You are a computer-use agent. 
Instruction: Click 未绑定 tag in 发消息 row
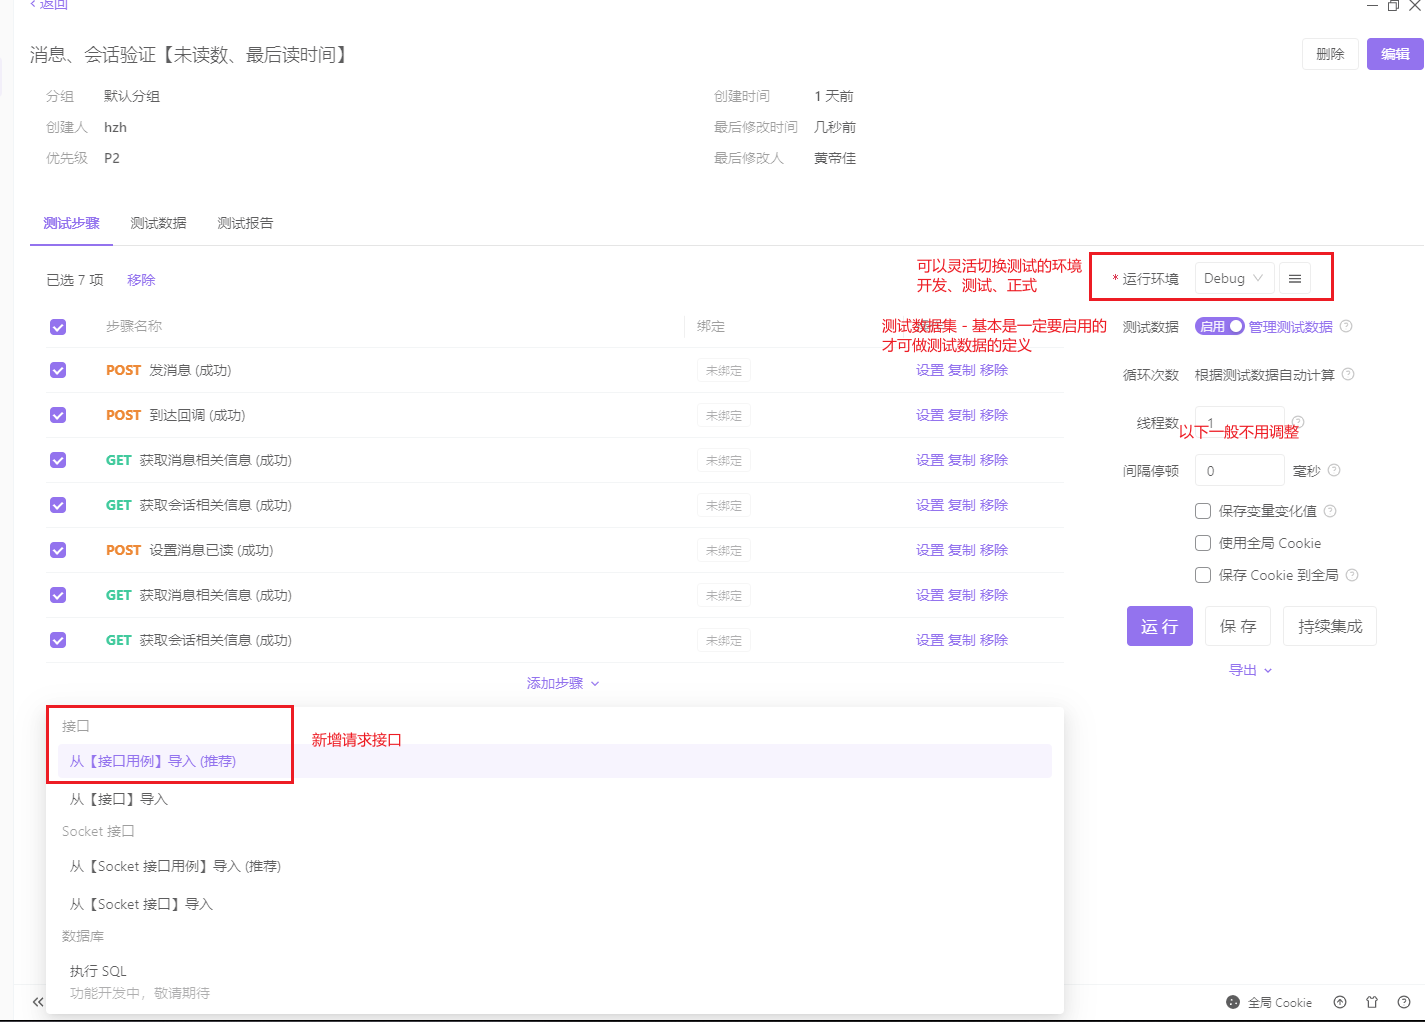pos(724,370)
